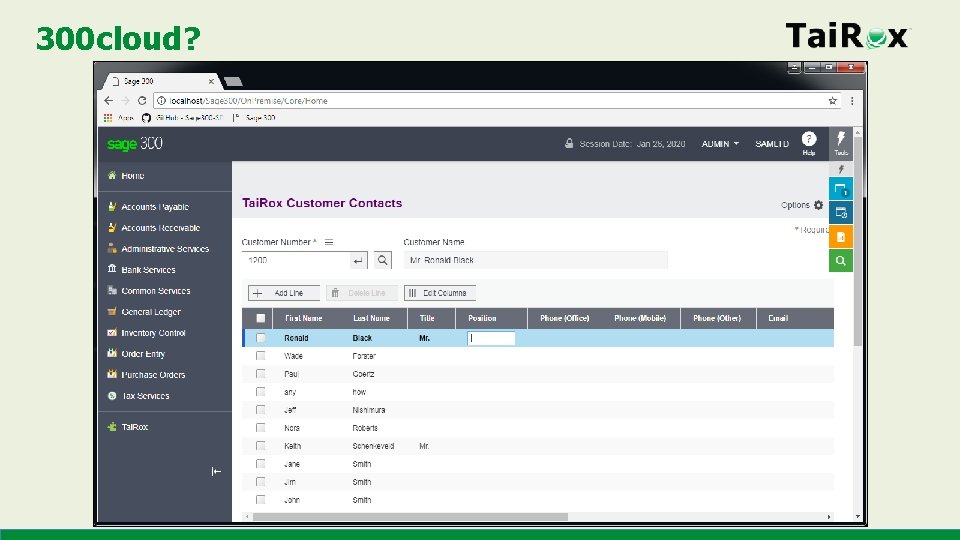The height and width of the screenshot is (540, 960).
Task: Click the dark blue screen icon in side strip
Action: click(841, 212)
